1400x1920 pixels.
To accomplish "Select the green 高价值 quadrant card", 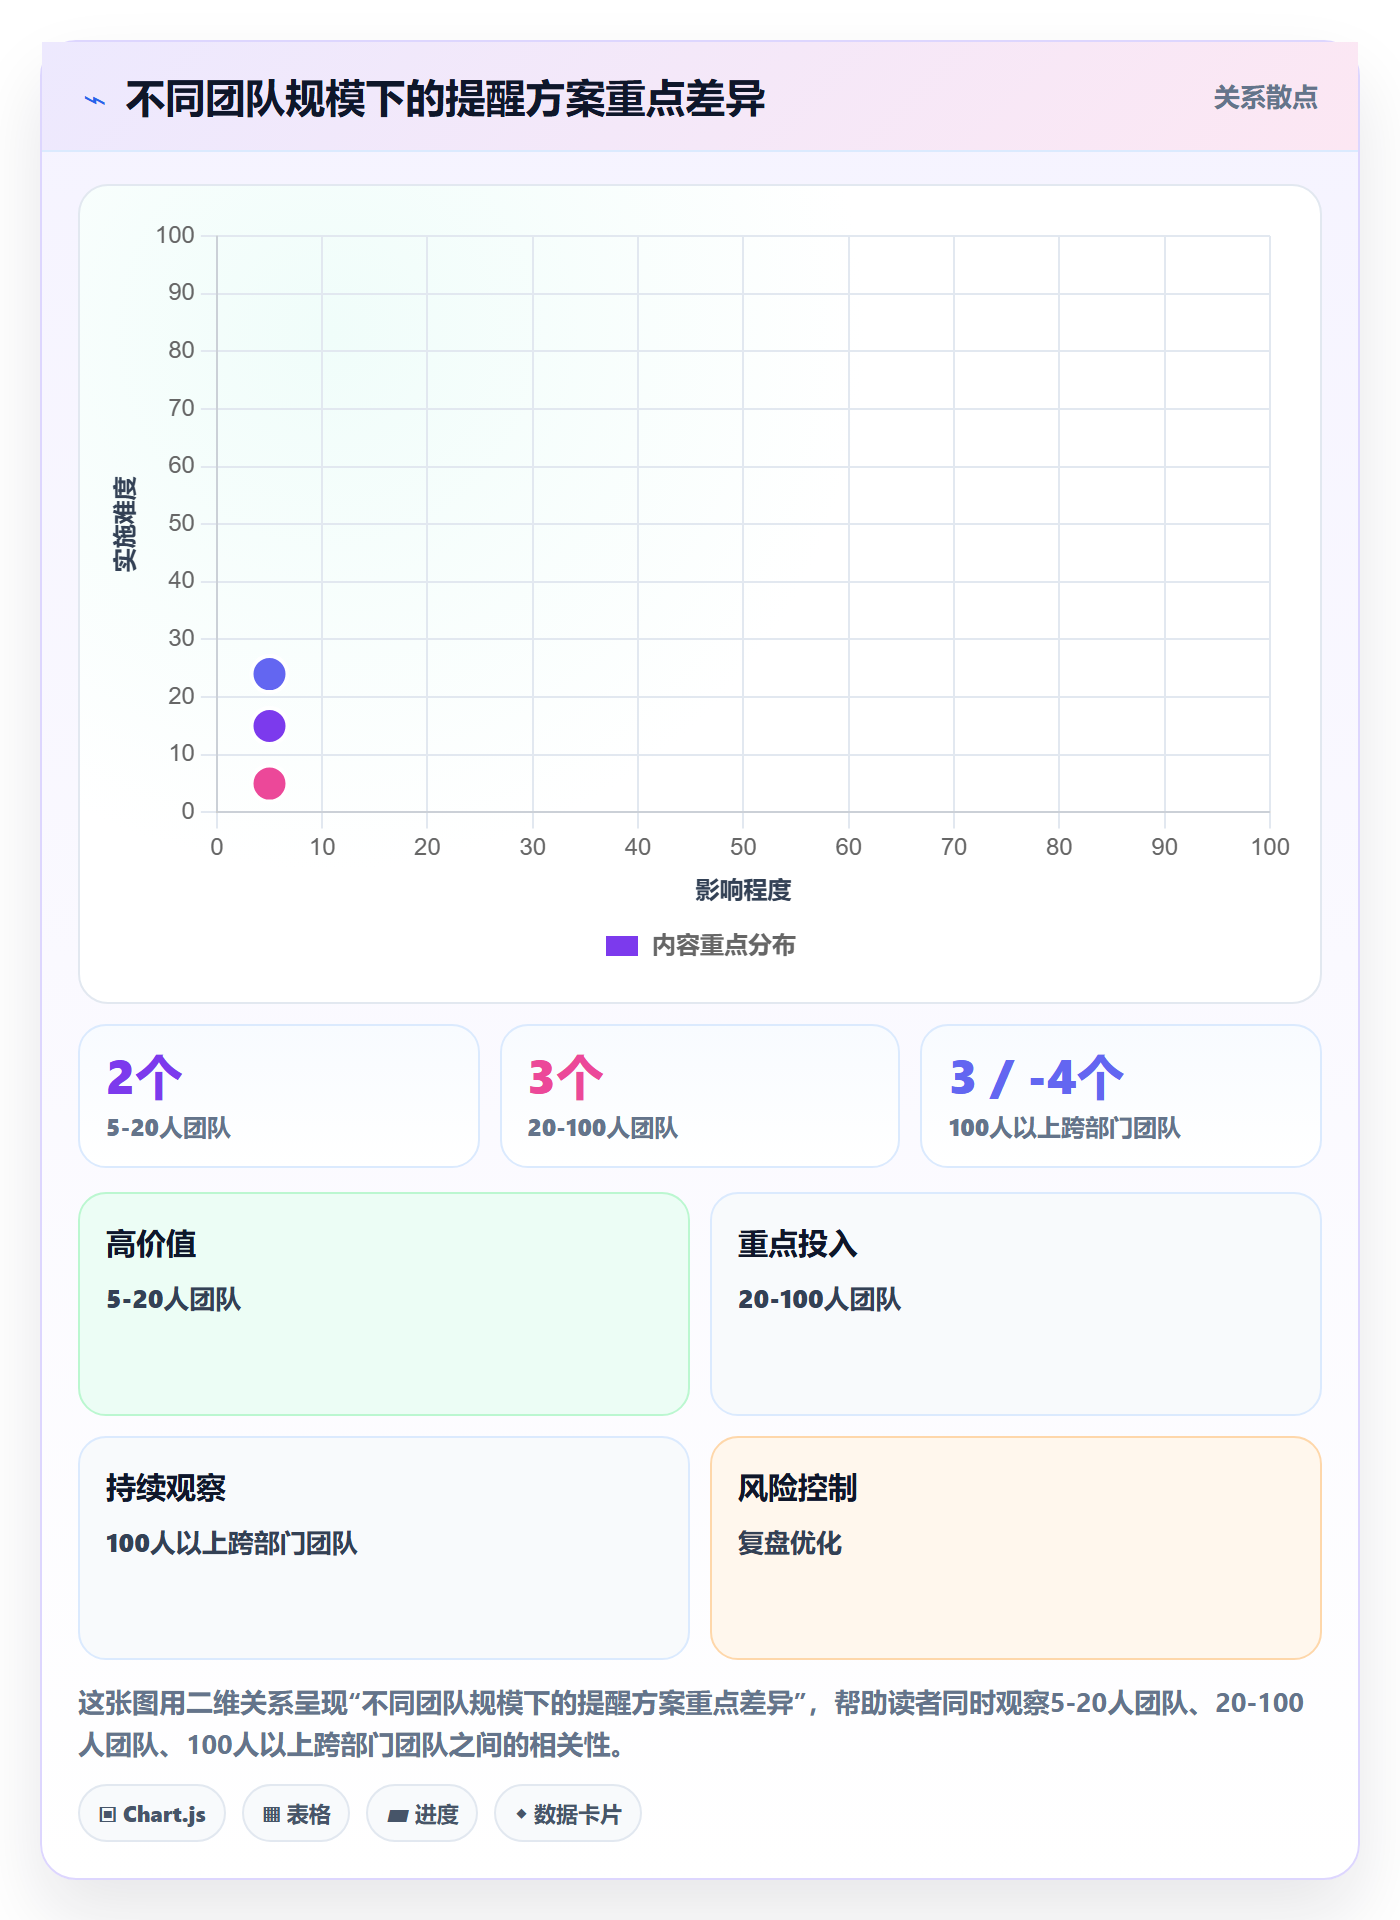I will (384, 1304).
